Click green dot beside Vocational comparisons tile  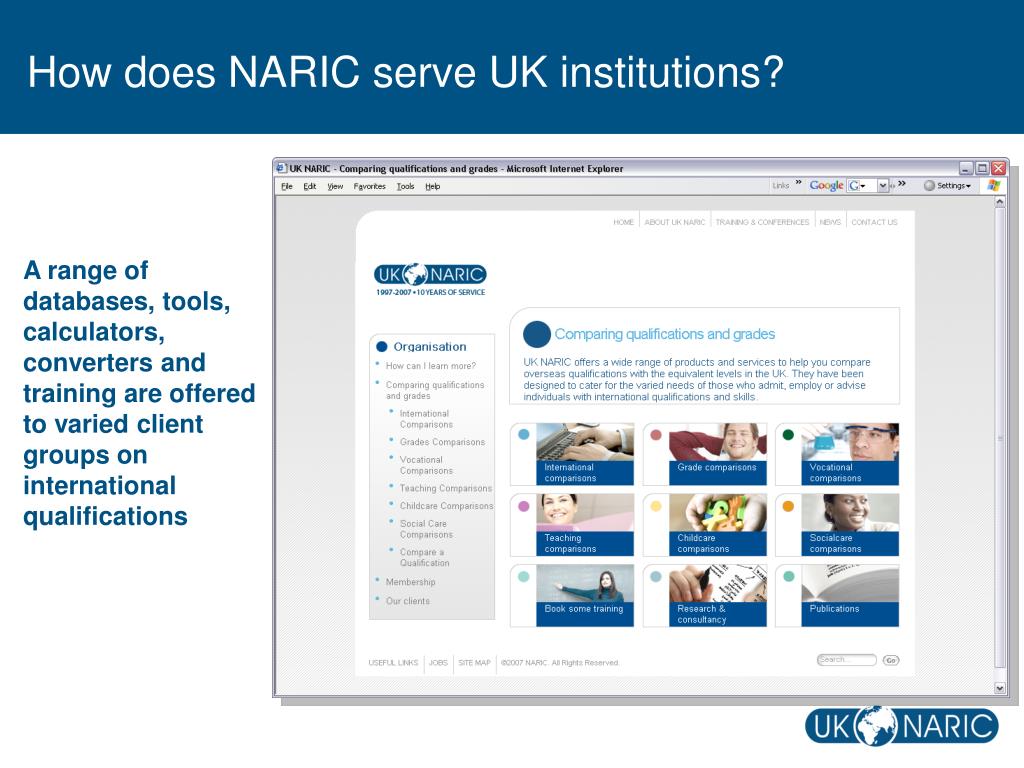[x=788, y=435]
